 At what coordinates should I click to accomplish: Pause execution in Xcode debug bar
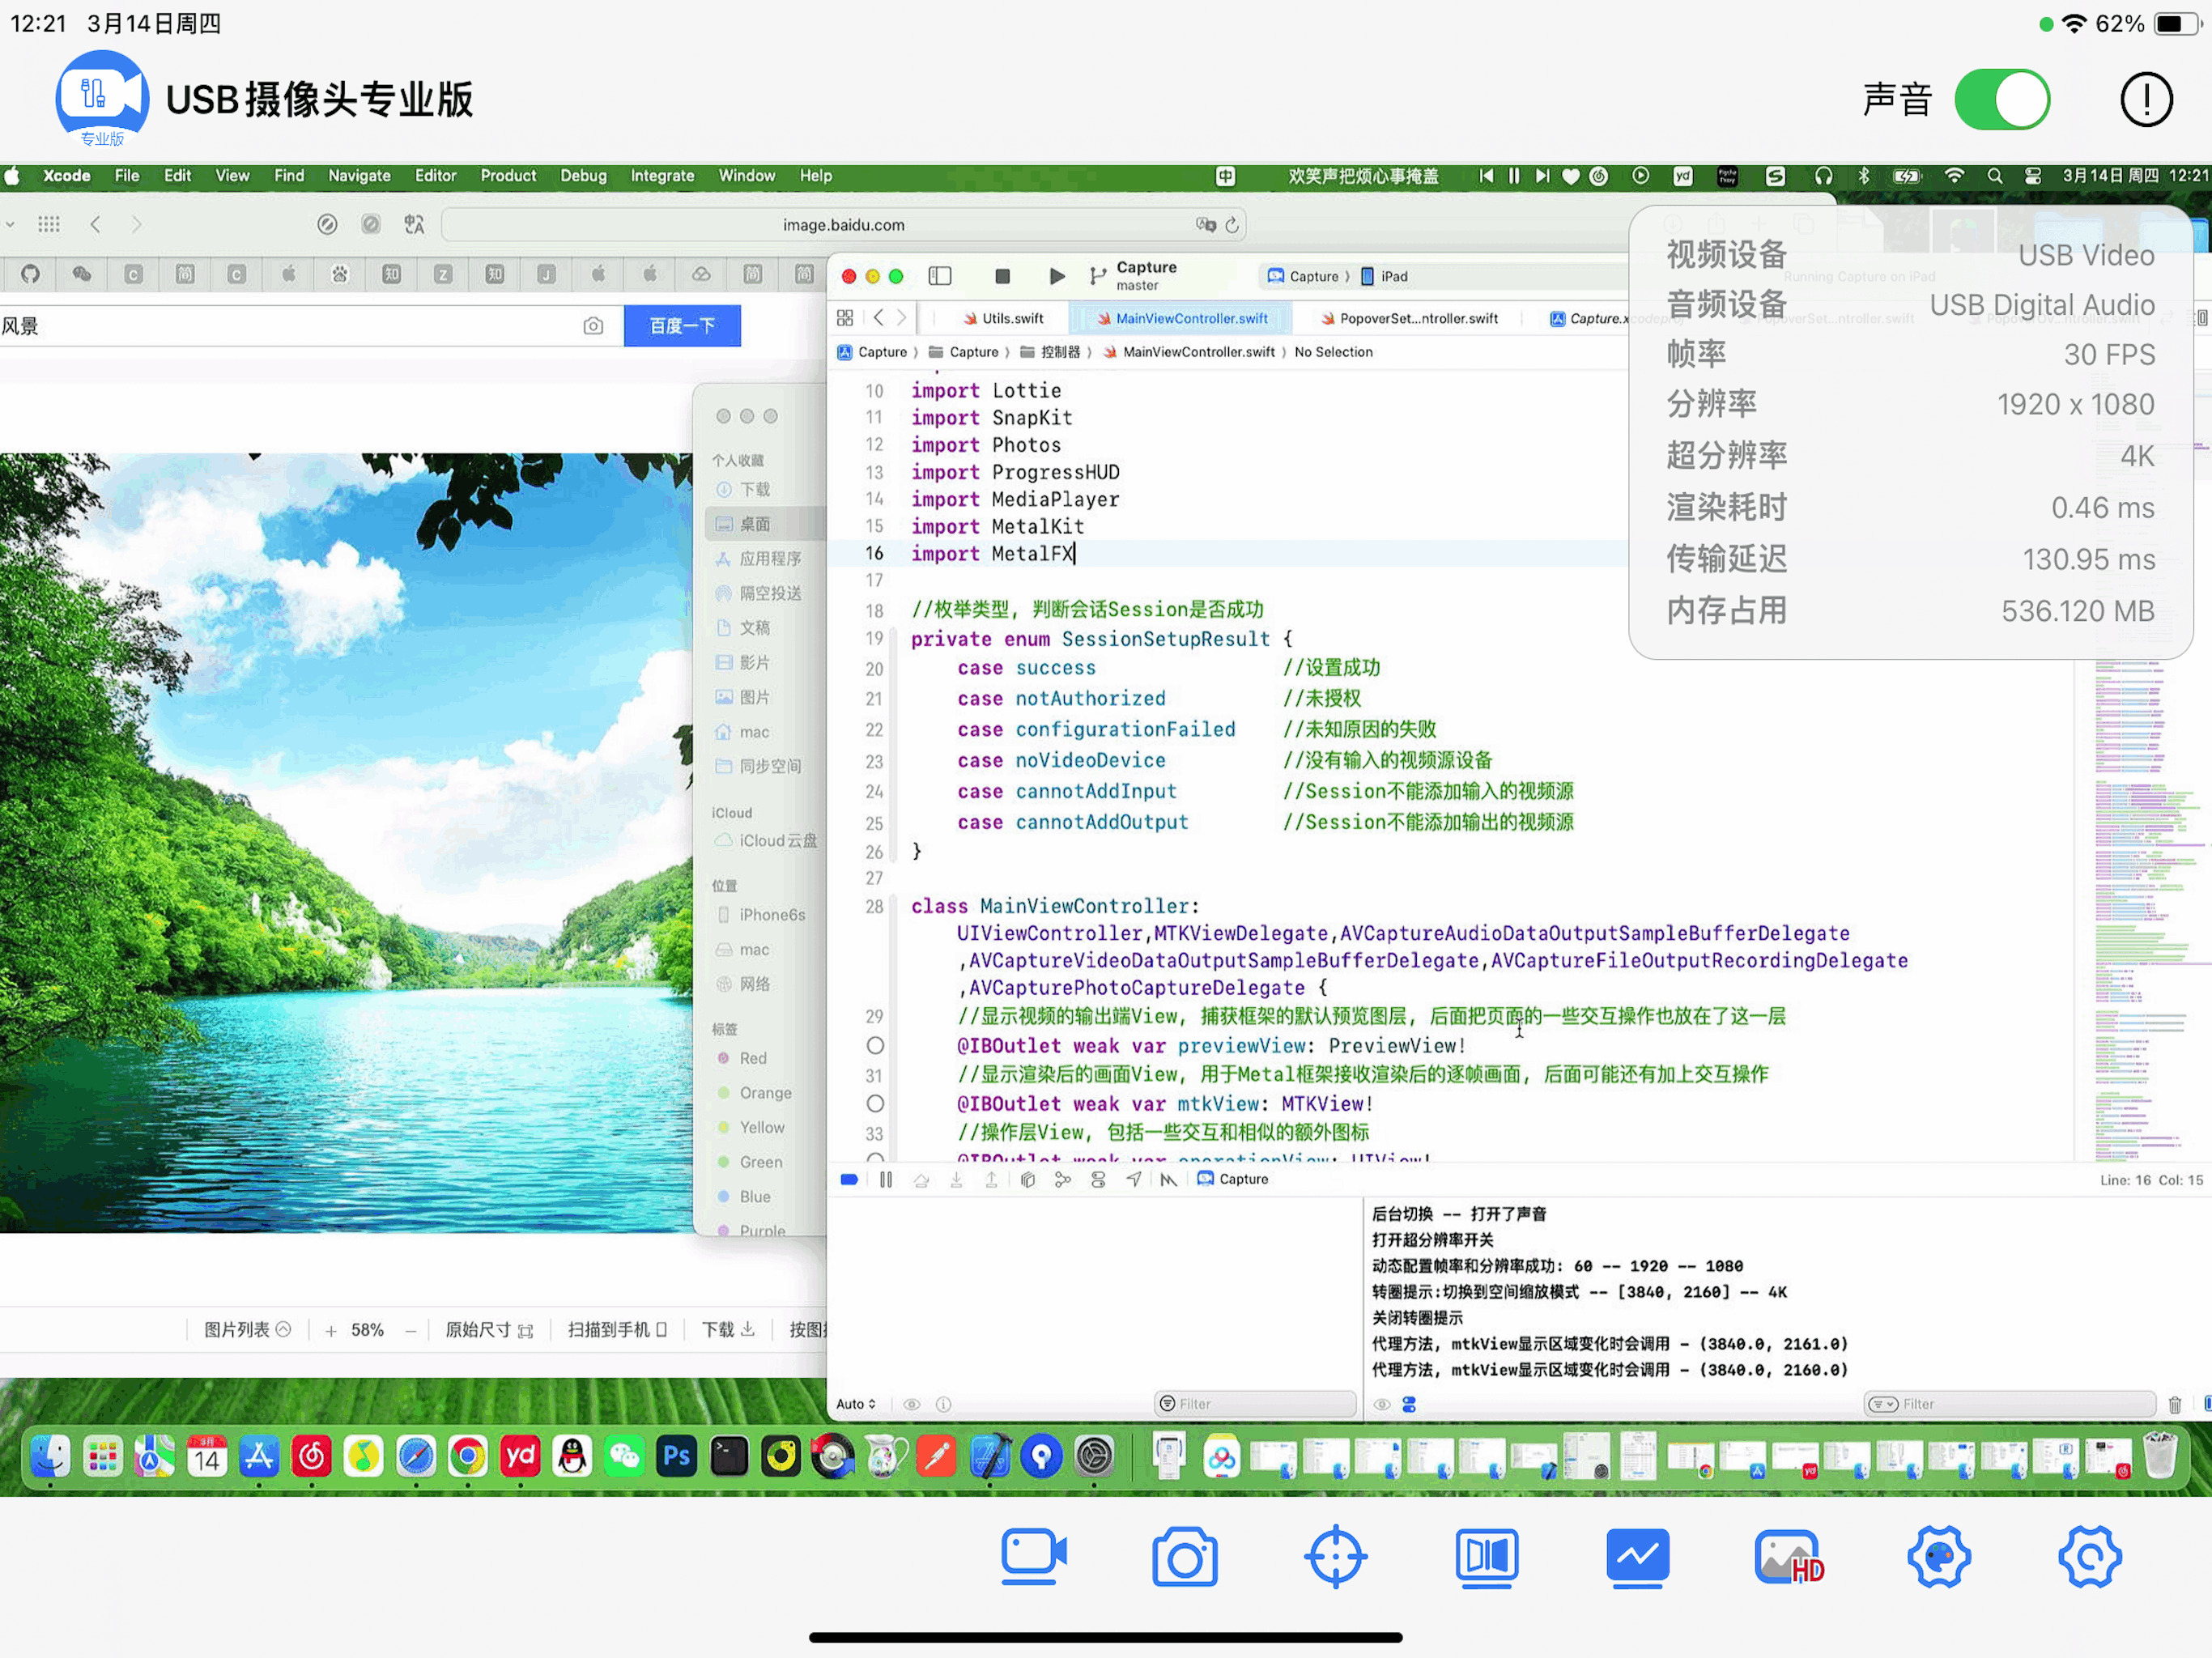point(885,1180)
